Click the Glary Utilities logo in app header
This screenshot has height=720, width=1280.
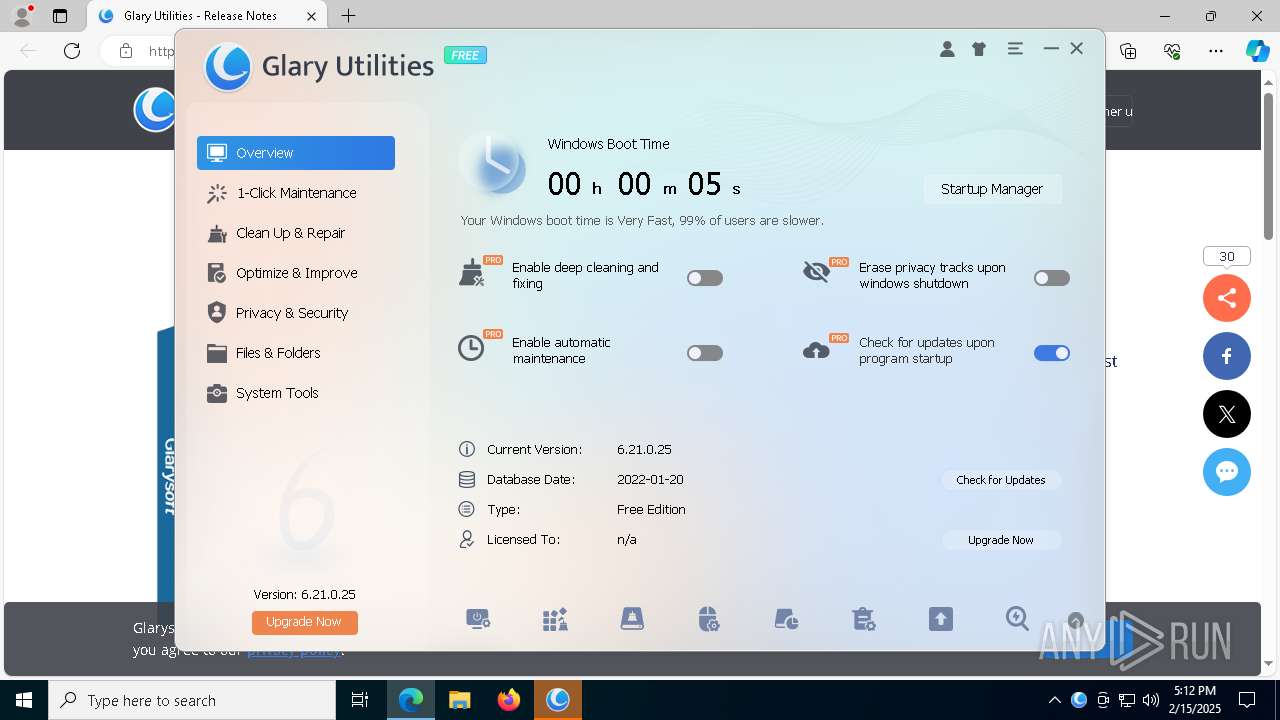(x=227, y=67)
